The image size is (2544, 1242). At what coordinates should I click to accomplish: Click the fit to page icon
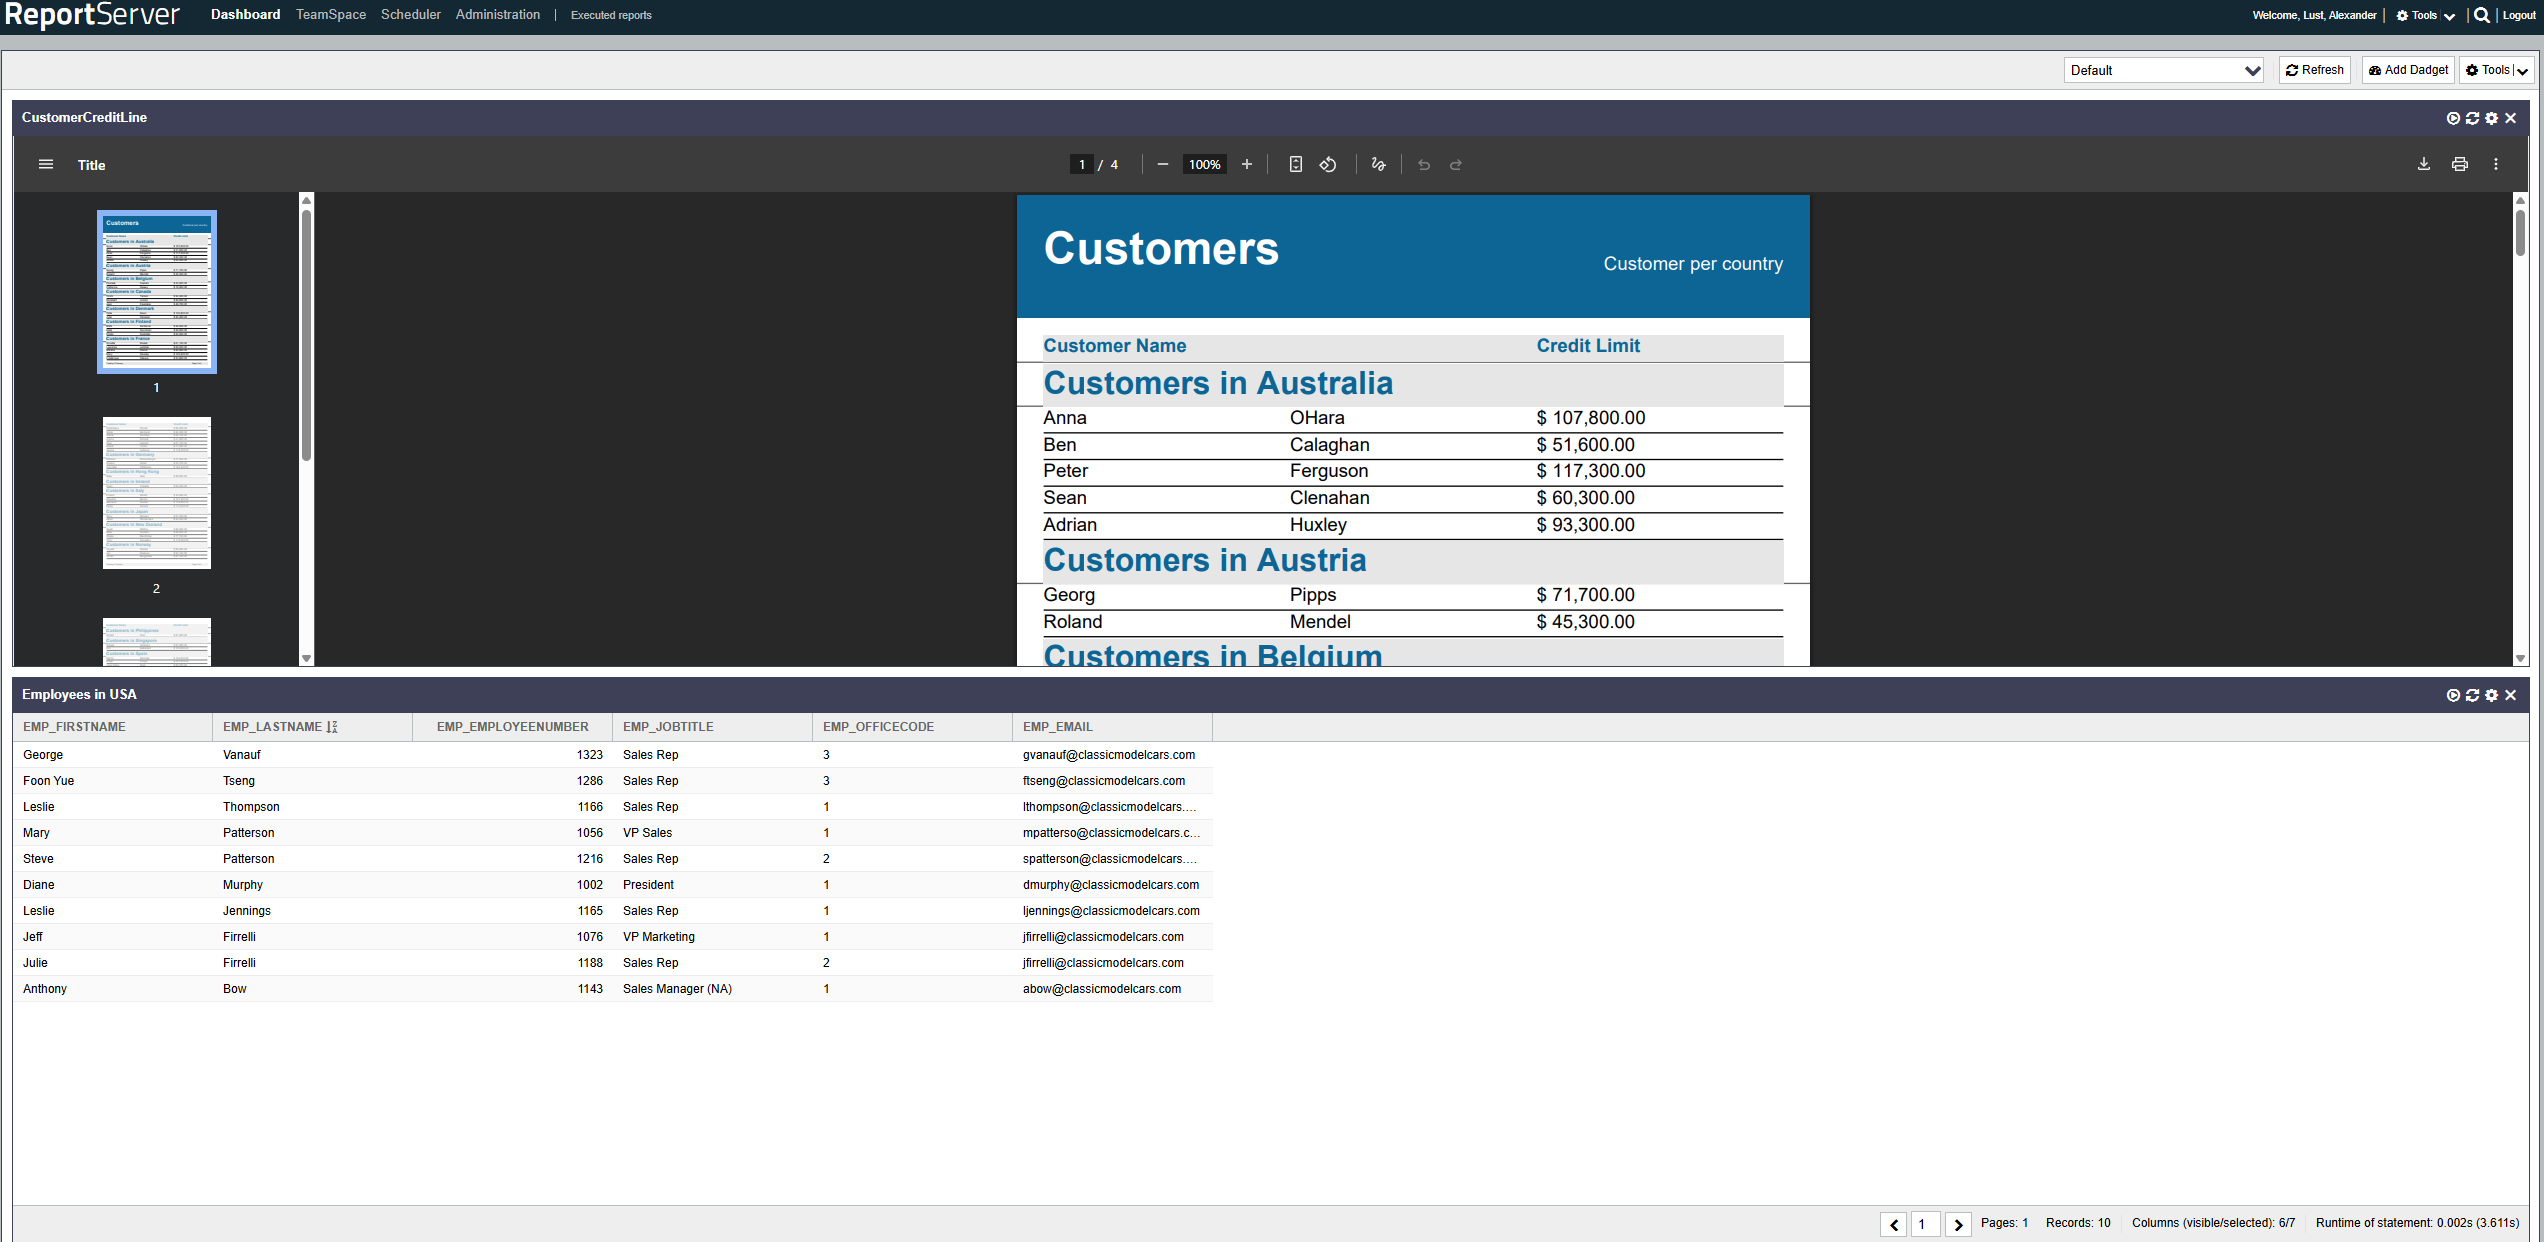click(1295, 165)
